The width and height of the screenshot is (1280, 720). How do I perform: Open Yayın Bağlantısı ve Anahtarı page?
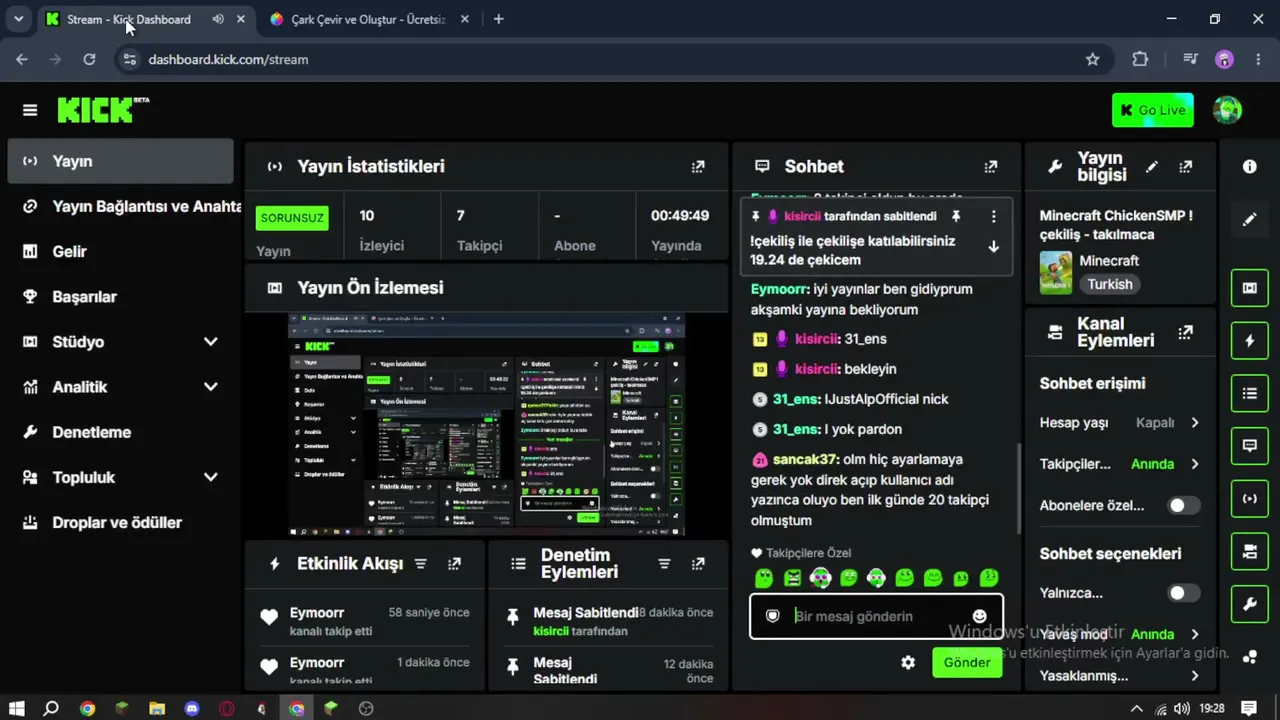pos(120,206)
